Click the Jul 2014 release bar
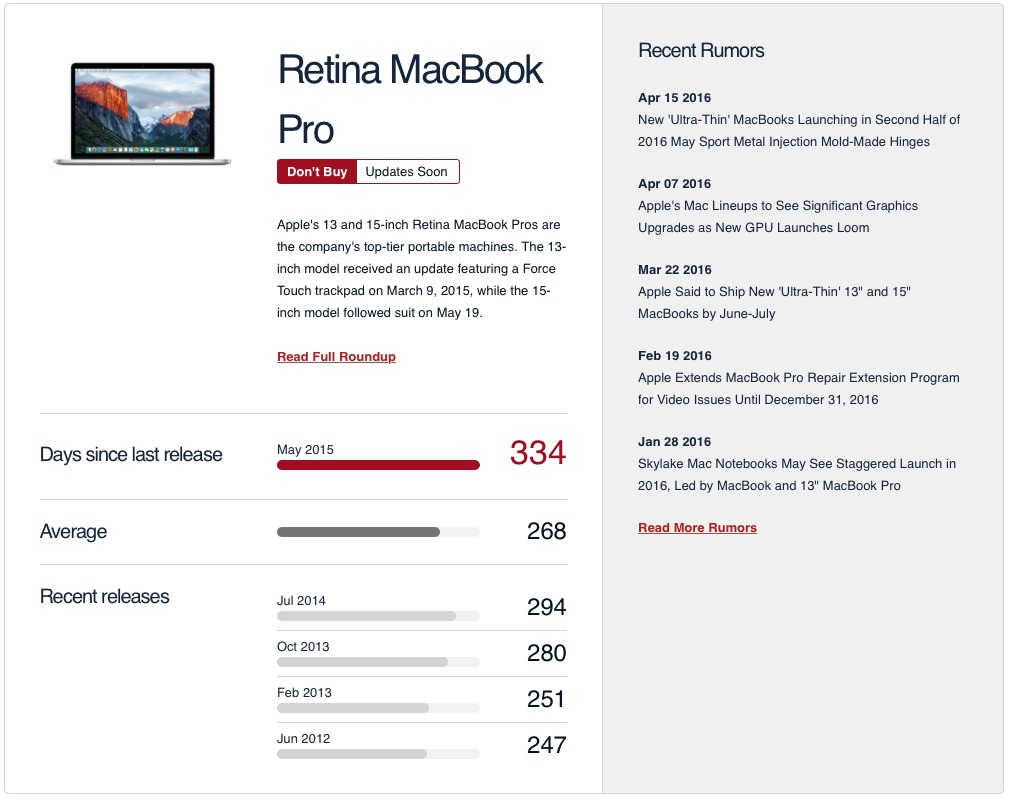Screen dimensions: 1011x803 tap(378, 616)
